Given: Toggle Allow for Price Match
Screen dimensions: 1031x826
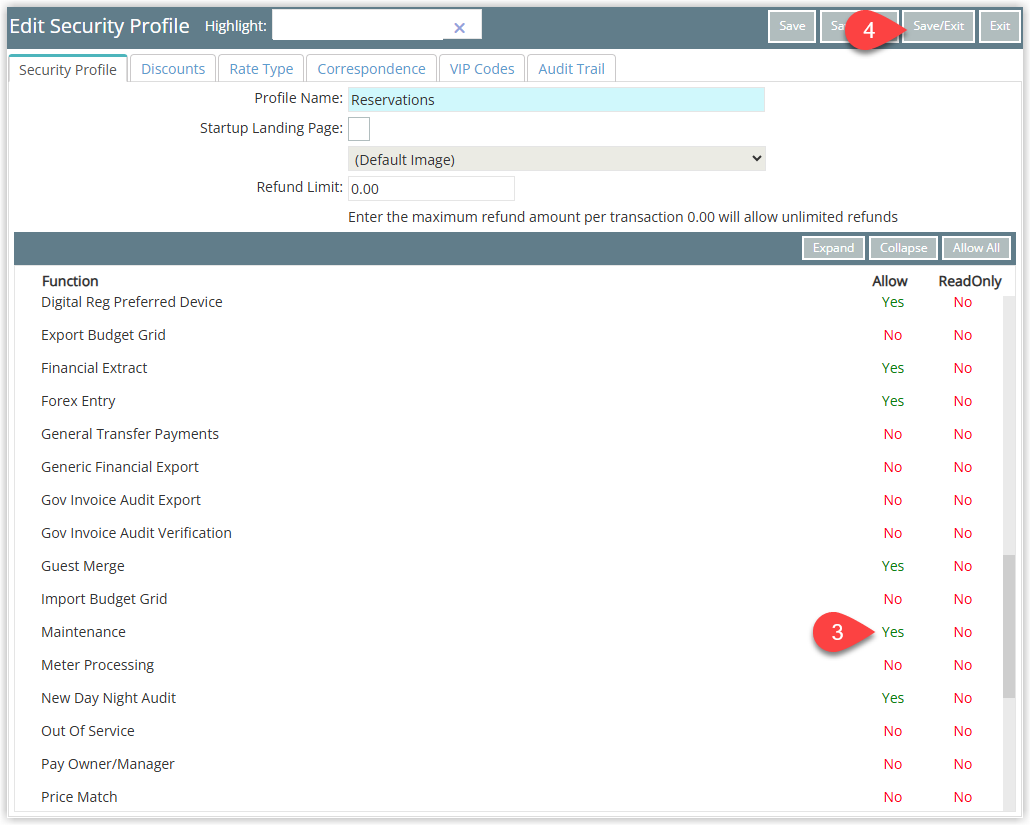Looking at the screenshot, I should click(892, 797).
